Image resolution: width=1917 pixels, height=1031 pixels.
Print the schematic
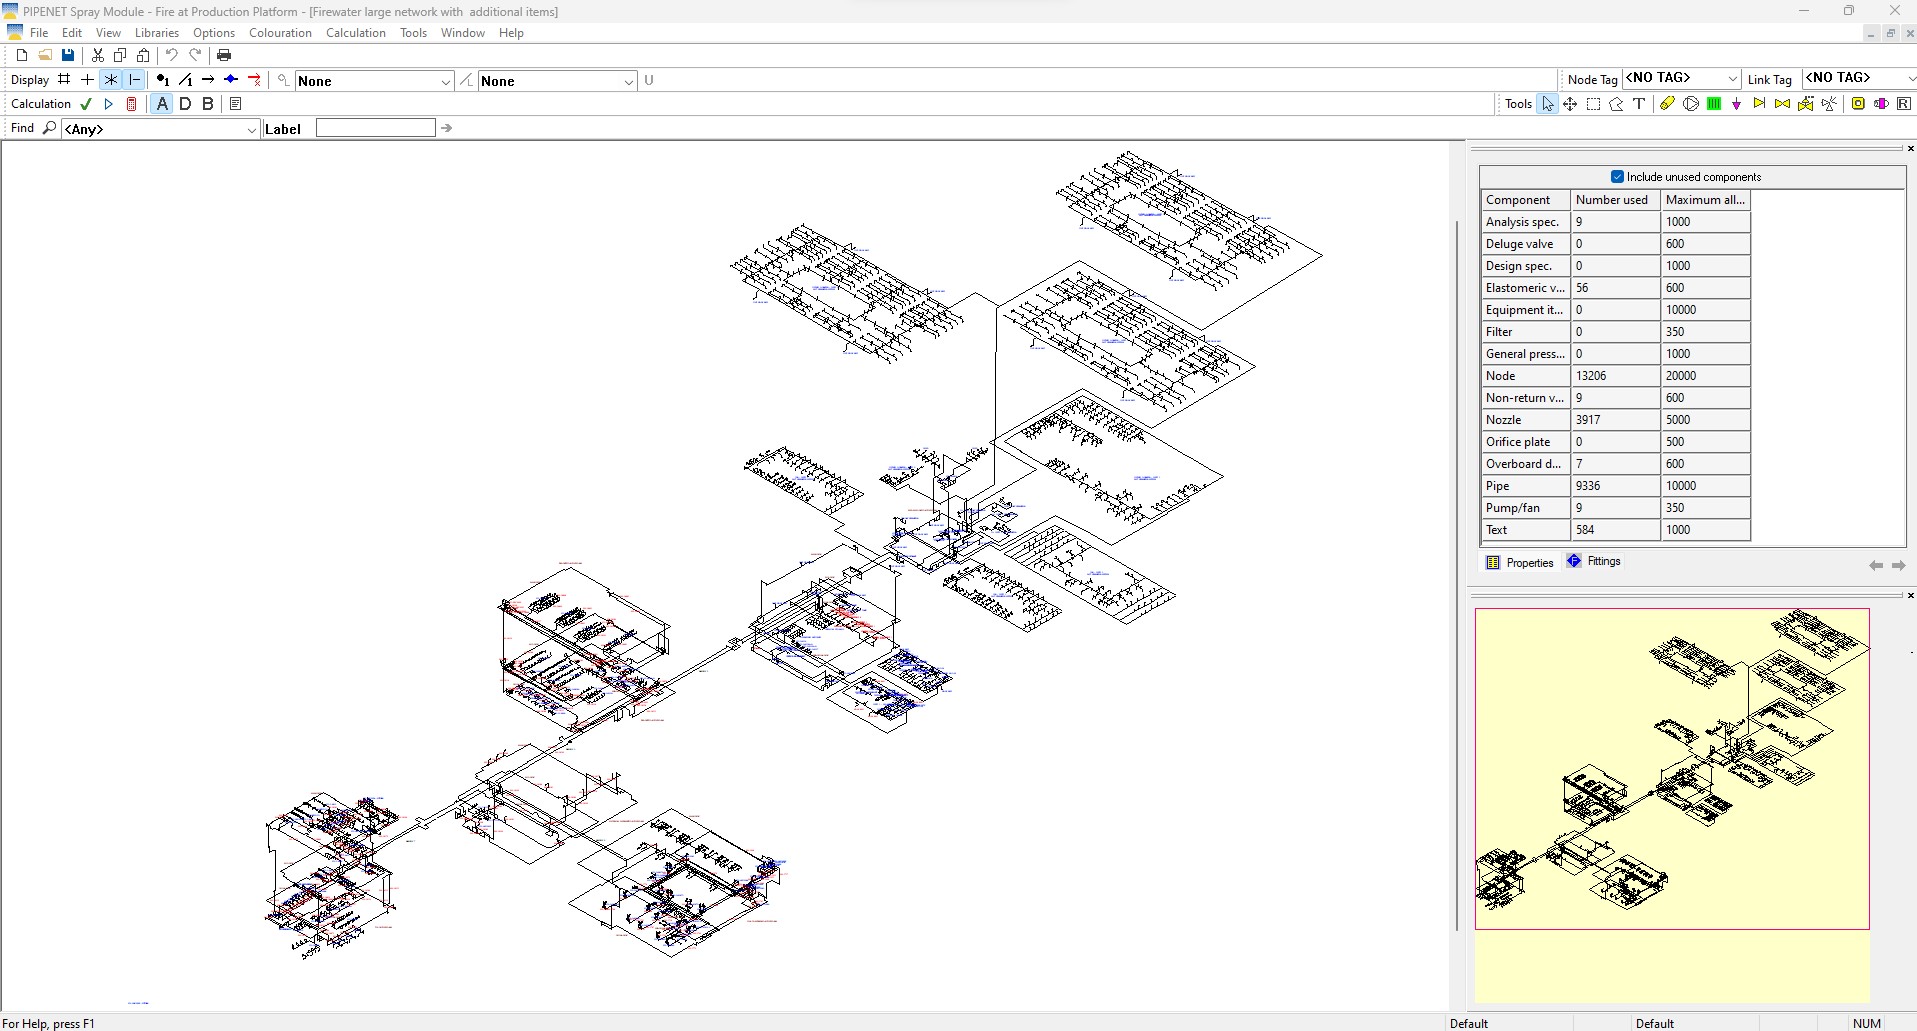[x=224, y=56]
